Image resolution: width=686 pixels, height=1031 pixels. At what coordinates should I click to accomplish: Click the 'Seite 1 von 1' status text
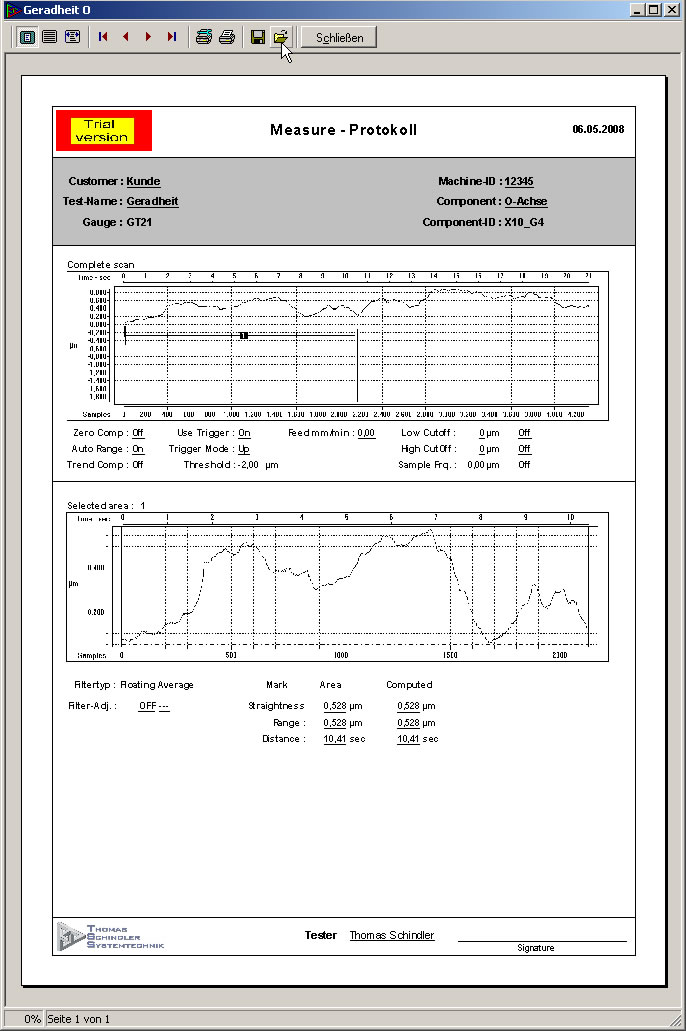[x=78, y=1018]
